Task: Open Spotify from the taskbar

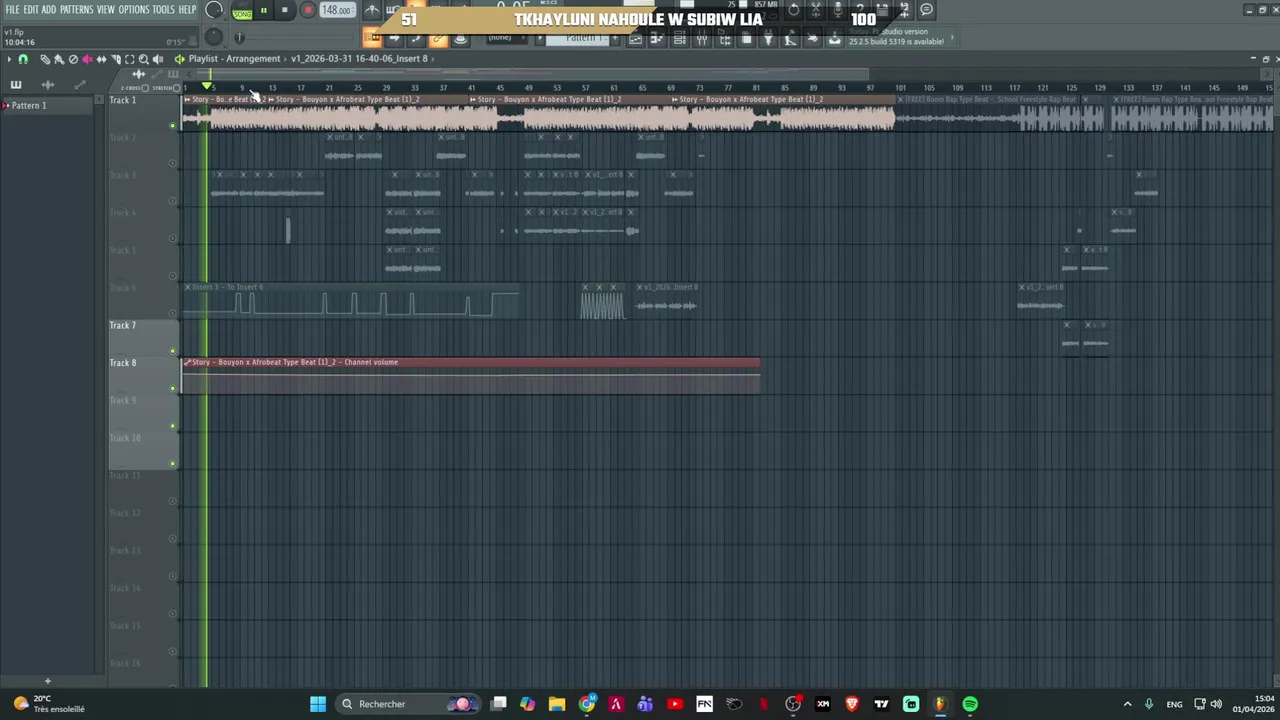Action: pyautogui.click(x=970, y=704)
